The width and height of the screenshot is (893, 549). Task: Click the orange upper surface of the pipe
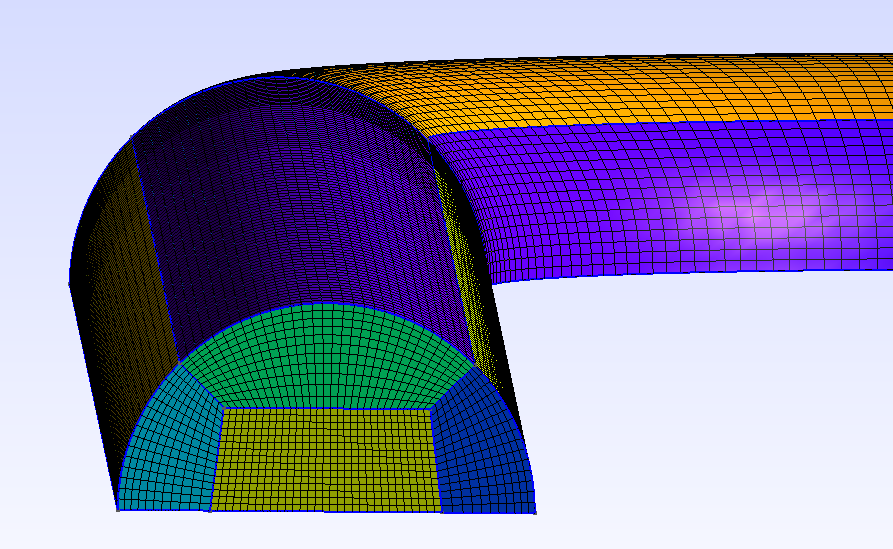(x=626, y=91)
